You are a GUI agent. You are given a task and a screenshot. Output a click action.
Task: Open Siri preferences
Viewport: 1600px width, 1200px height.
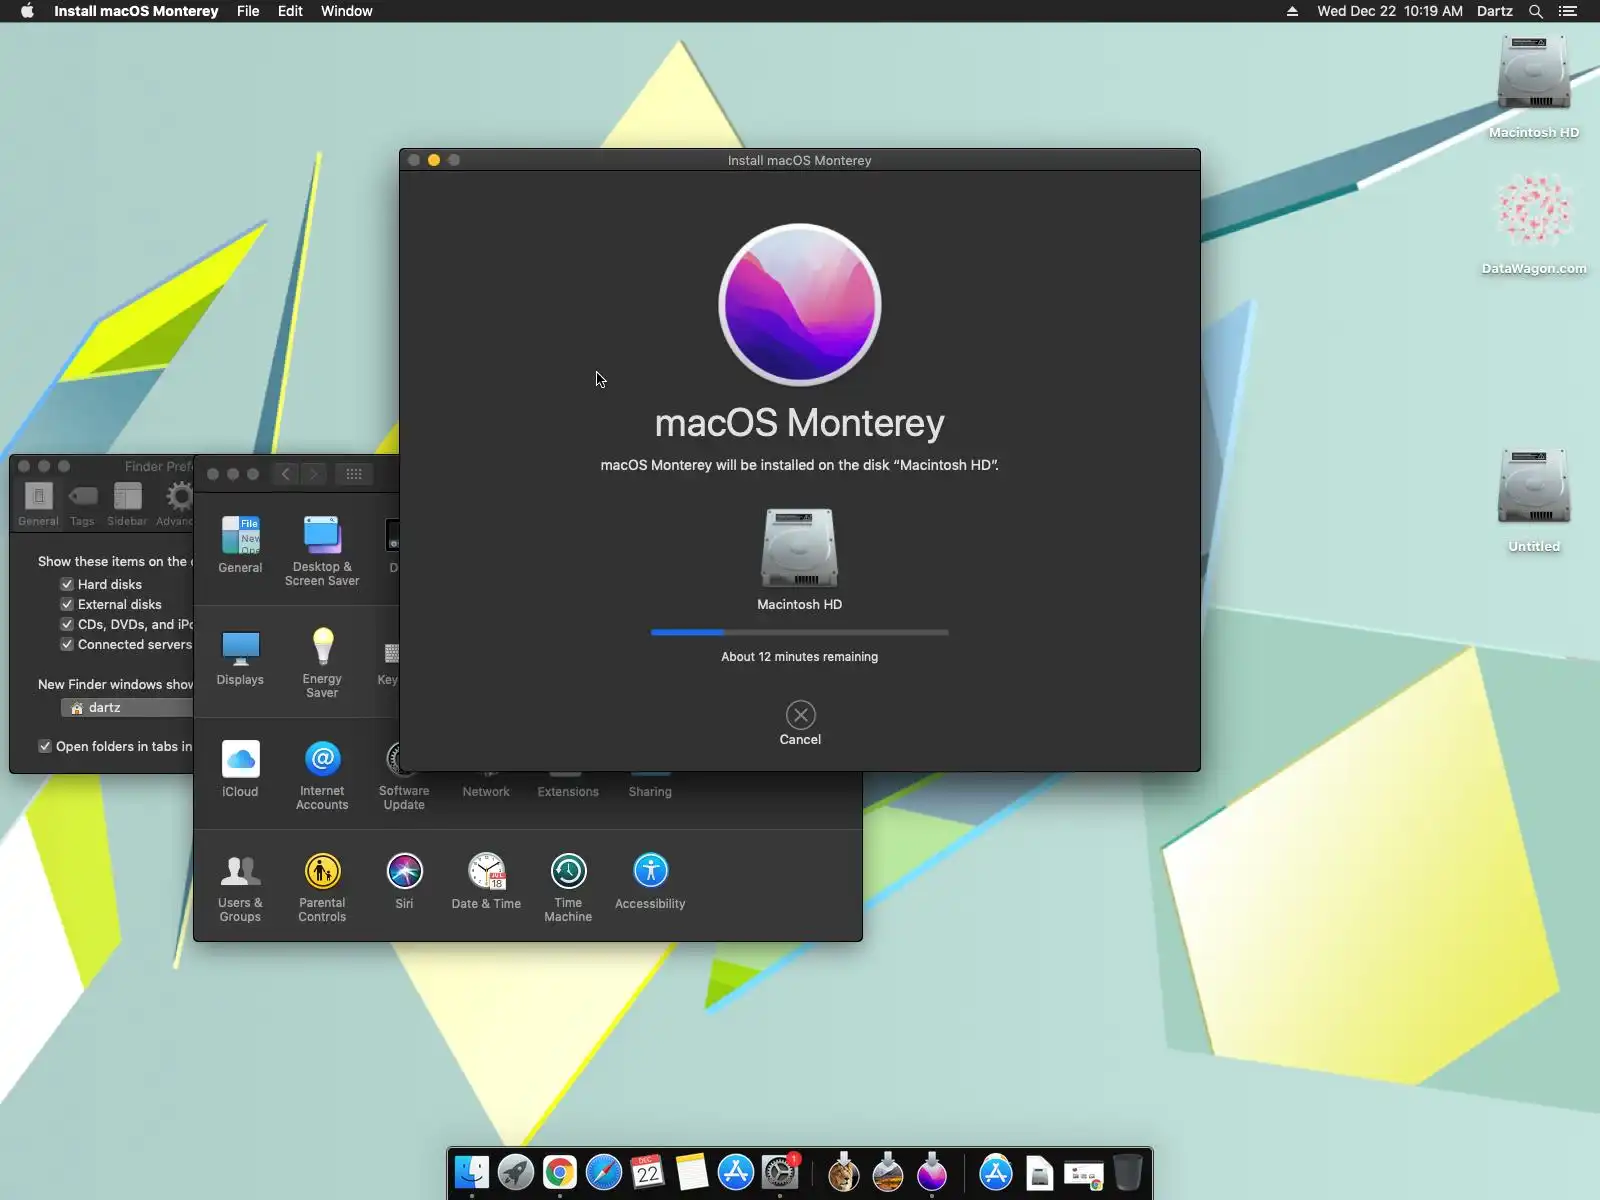point(404,881)
